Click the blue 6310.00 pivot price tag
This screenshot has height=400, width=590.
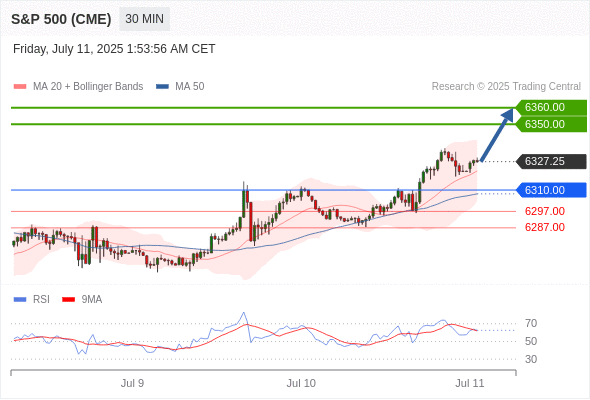tap(551, 190)
